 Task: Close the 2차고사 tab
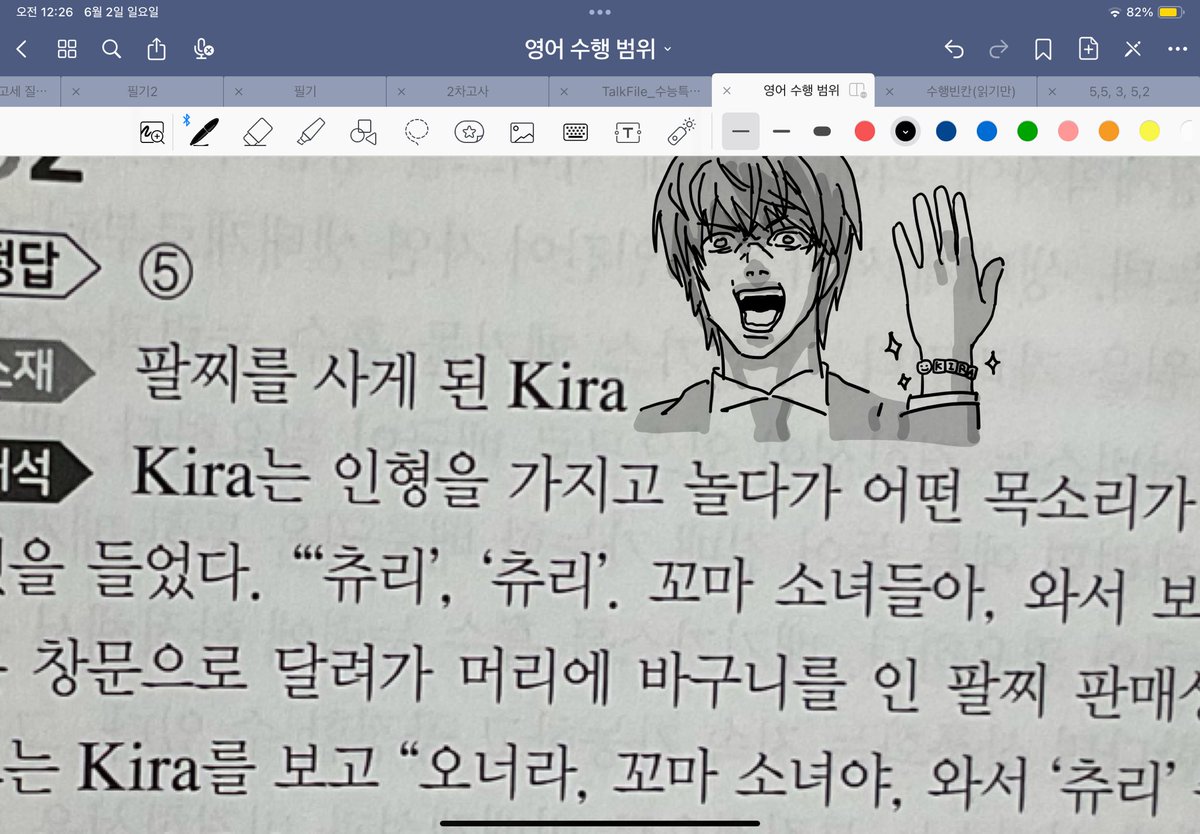[401, 91]
